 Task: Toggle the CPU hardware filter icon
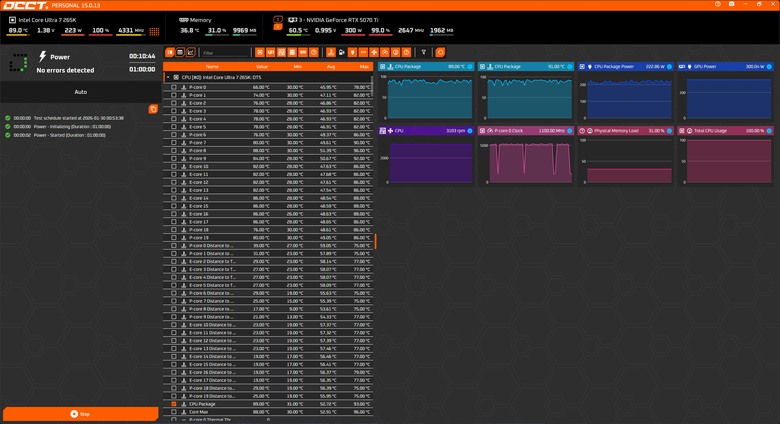coord(260,52)
